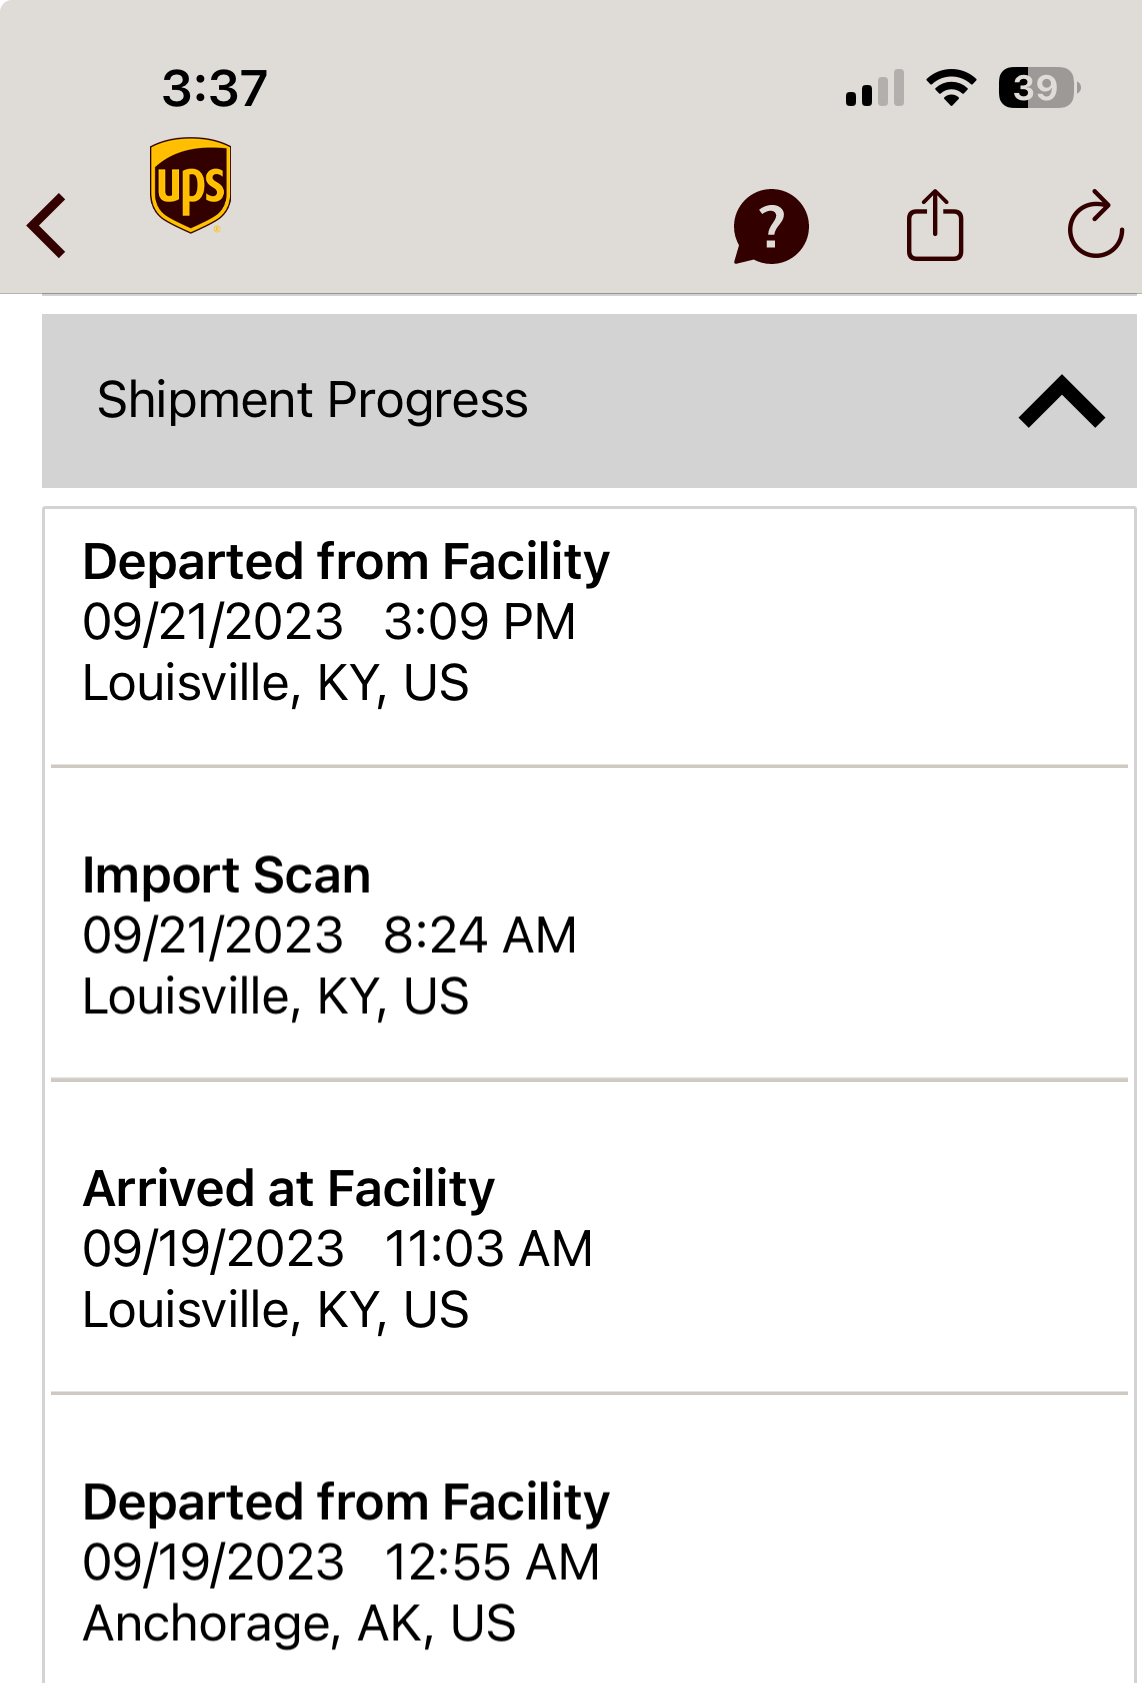Tap the cellular signal bars icon
The width and height of the screenshot is (1142, 1683).
click(x=874, y=88)
